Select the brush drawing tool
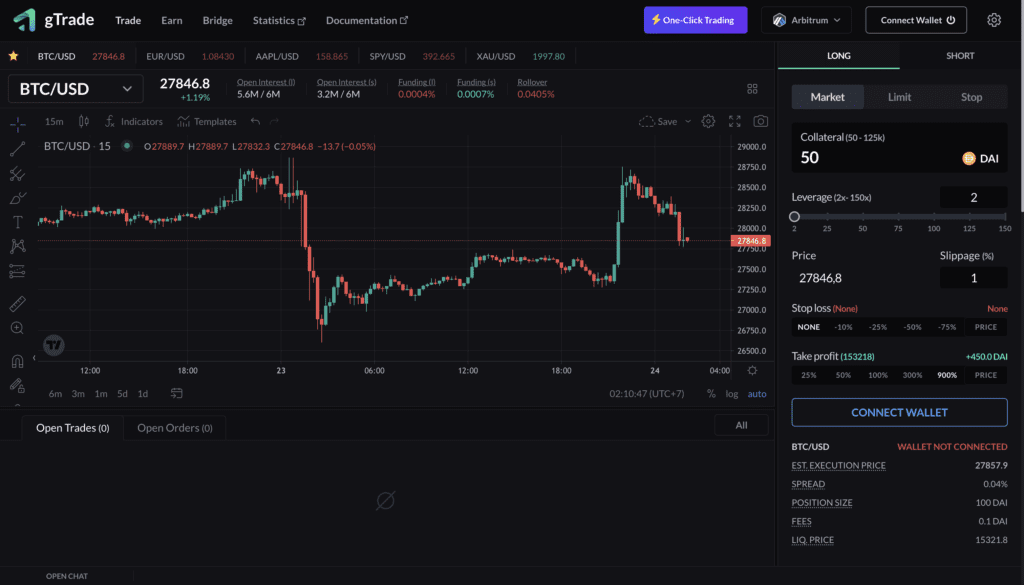 click(18, 197)
